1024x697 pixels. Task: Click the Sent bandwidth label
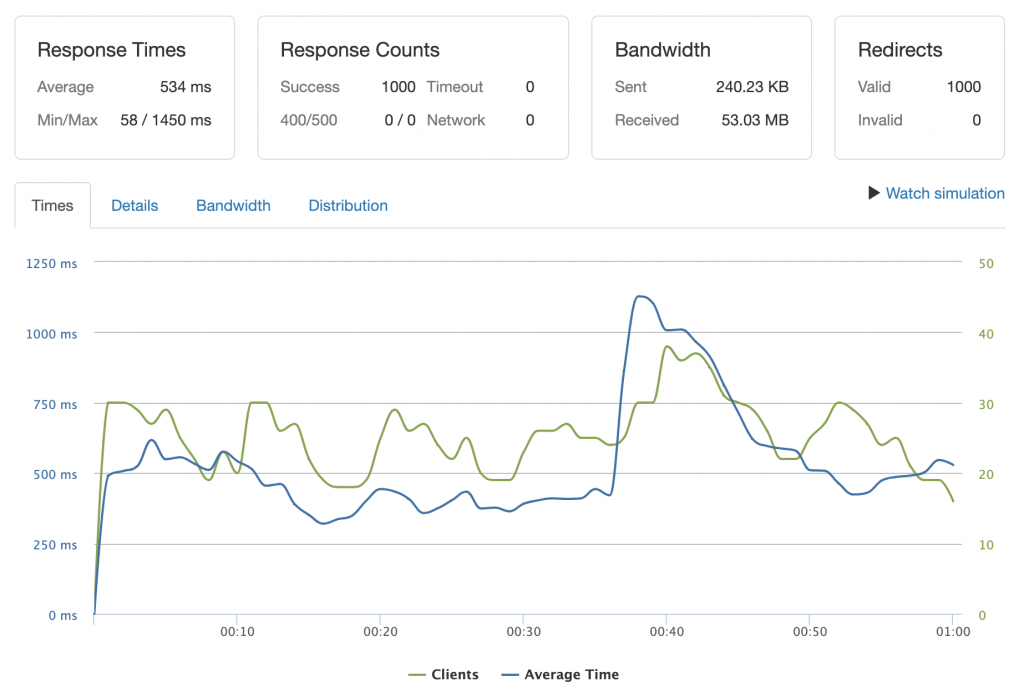(x=630, y=87)
